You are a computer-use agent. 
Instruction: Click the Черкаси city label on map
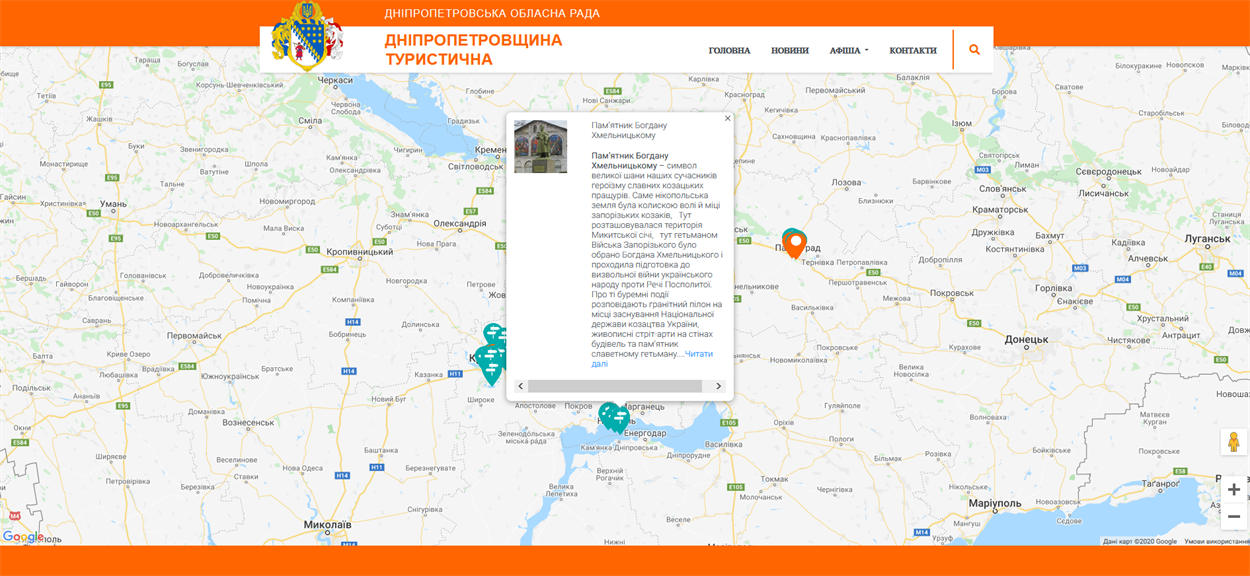click(x=336, y=80)
